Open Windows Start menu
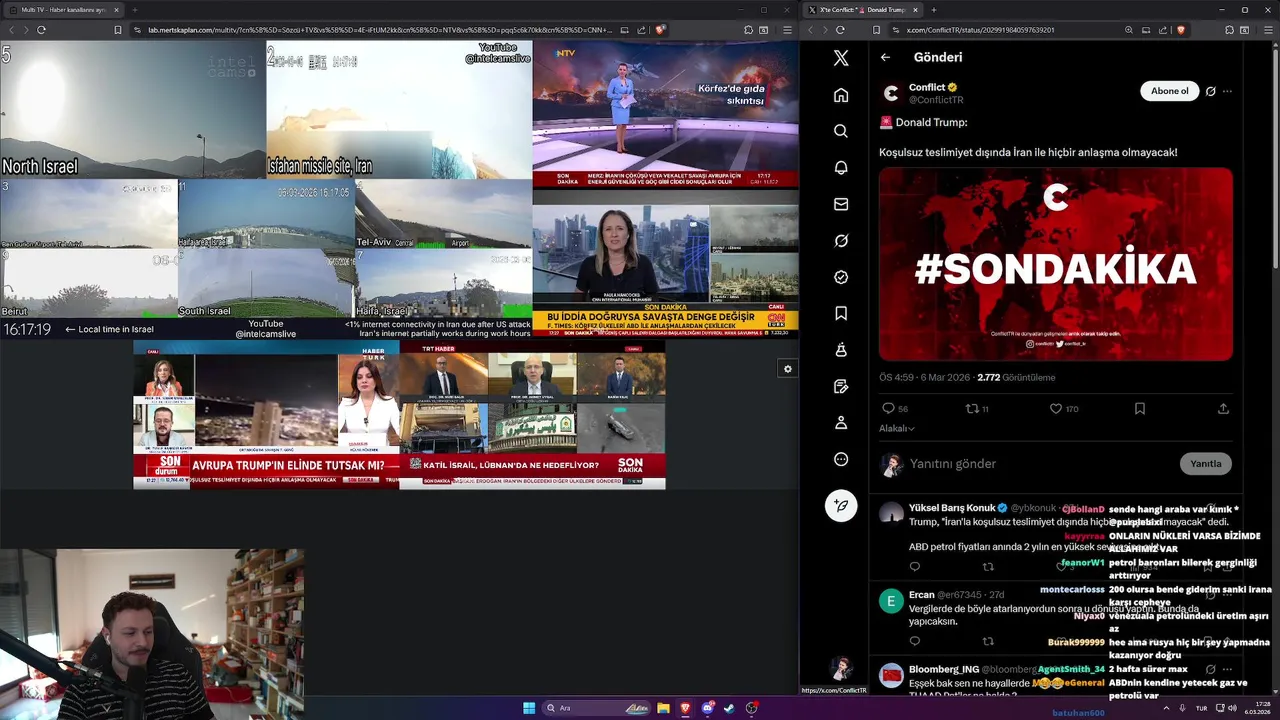The image size is (1280, 720). pos(529,708)
